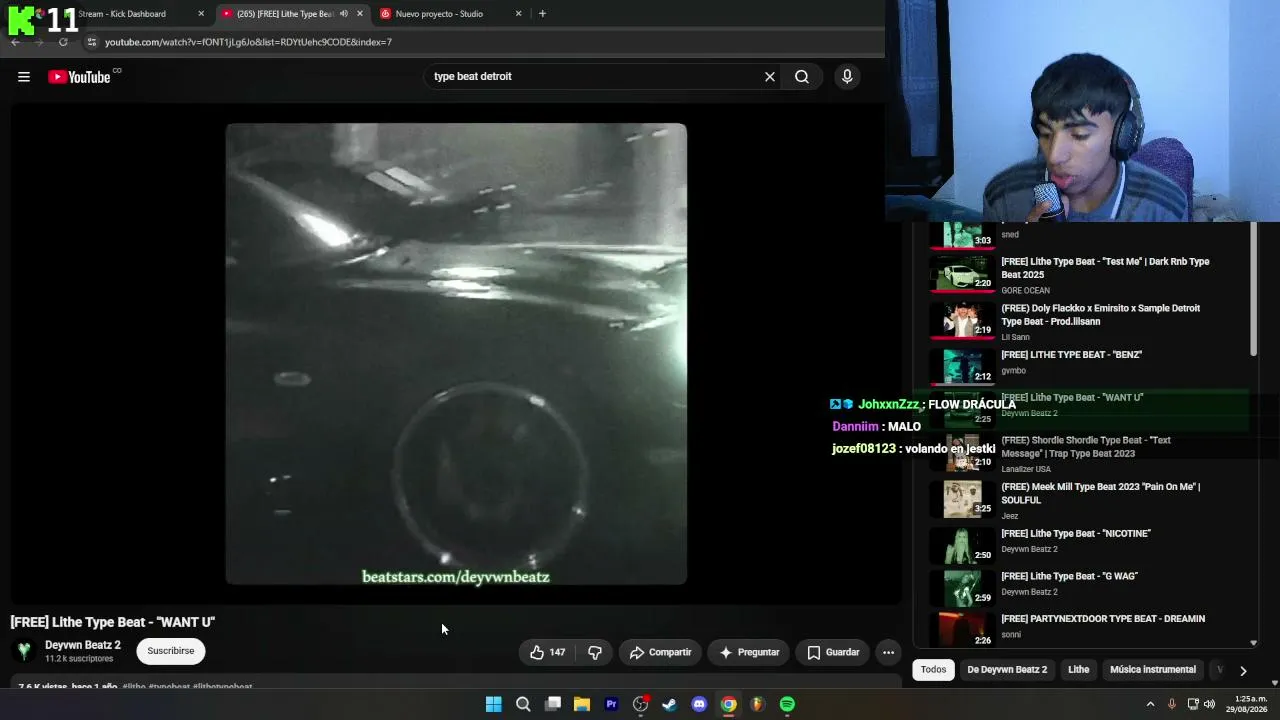Launch Premiere Pro from the taskbar
The image size is (1280, 720).
click(611, 704)
